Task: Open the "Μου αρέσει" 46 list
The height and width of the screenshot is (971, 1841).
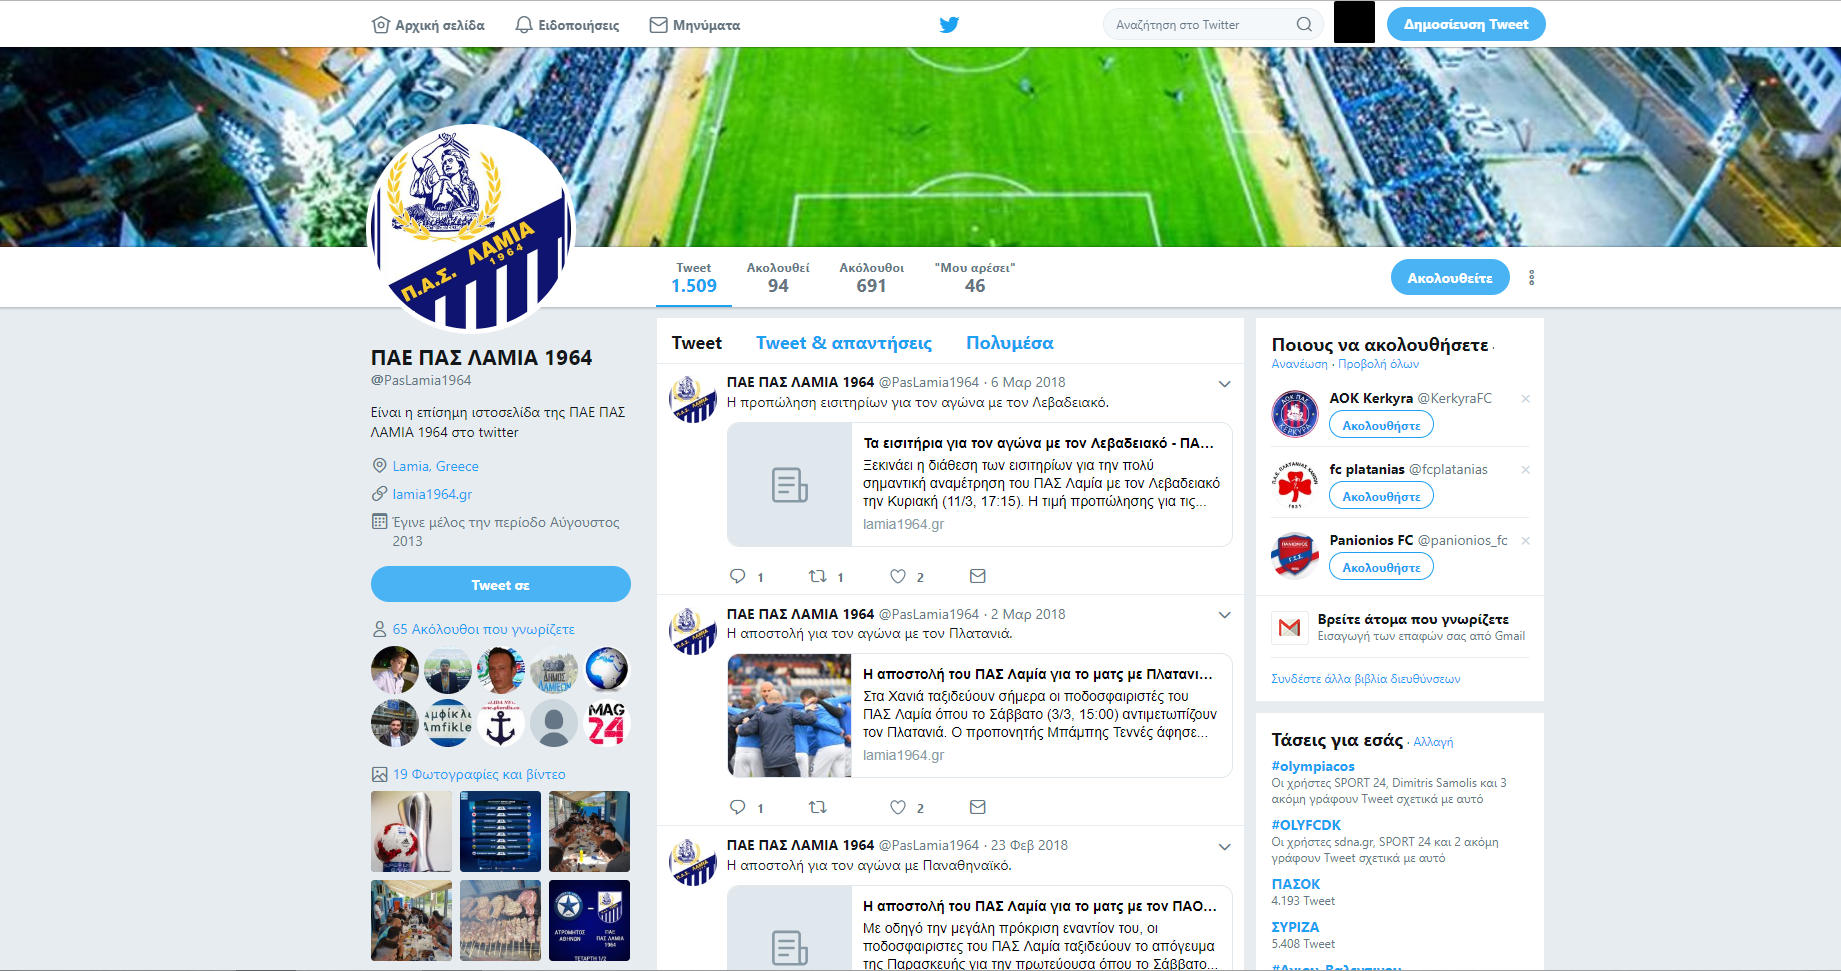Action: pos(975,279)
